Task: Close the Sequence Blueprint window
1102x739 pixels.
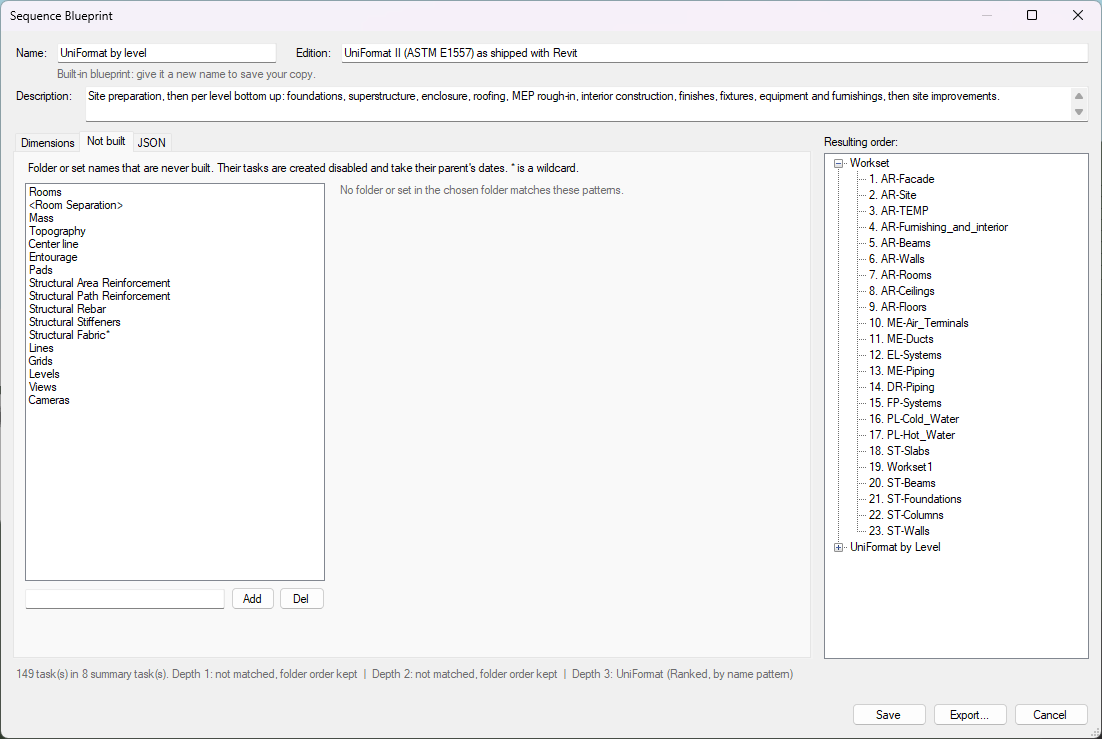Action: 1077,15
